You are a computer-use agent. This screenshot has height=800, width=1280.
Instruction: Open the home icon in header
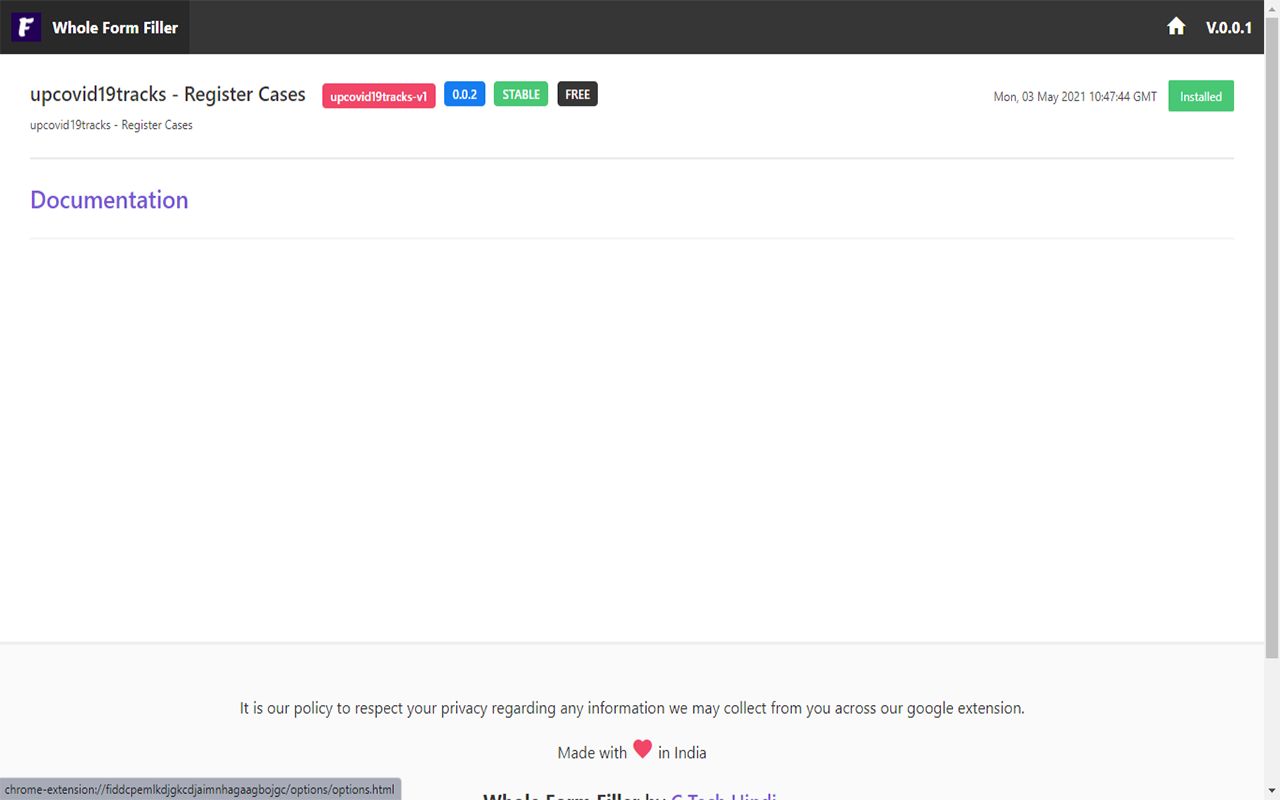coord(1176,27)
